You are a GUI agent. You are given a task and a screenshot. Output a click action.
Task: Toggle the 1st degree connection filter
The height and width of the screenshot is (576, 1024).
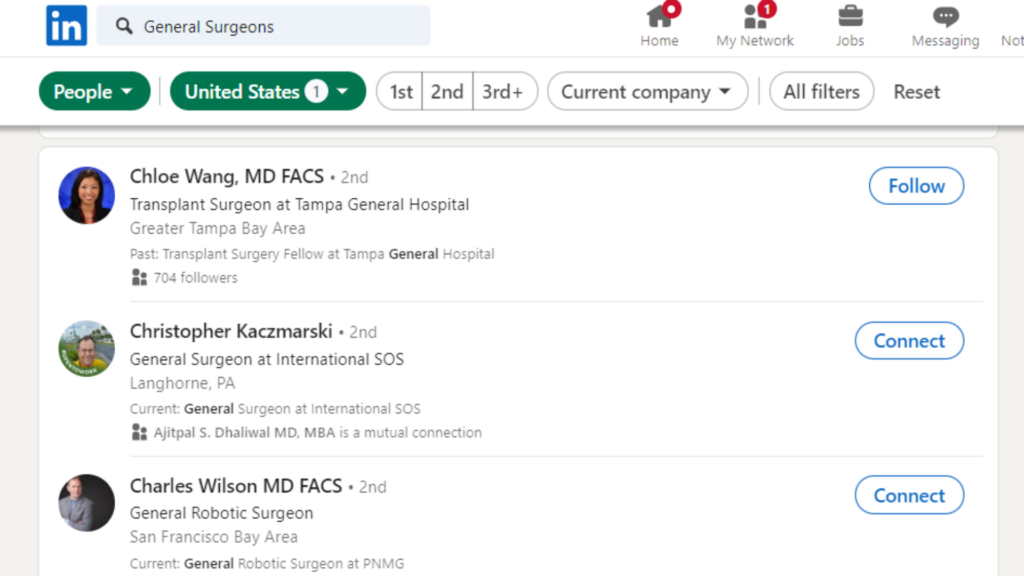pos(400,91)
